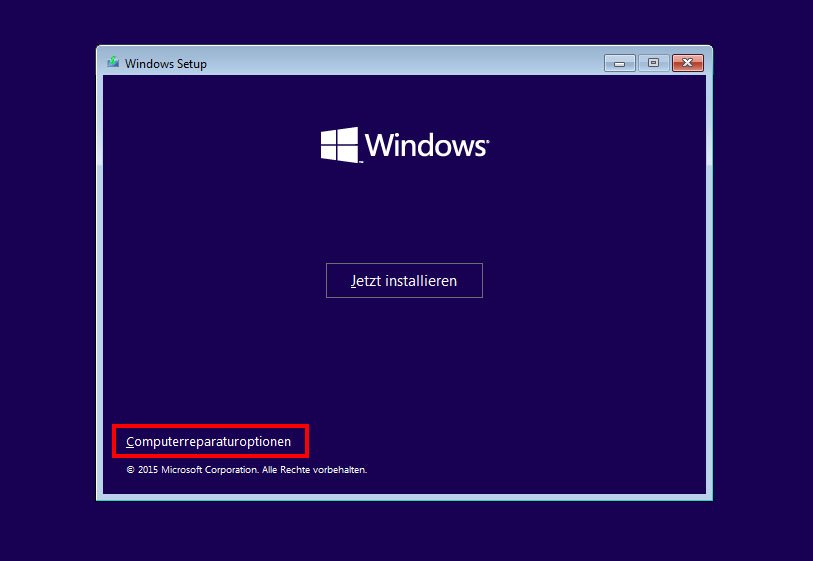Click the Jetzt installieren button
813x561 pixels.
404,280
